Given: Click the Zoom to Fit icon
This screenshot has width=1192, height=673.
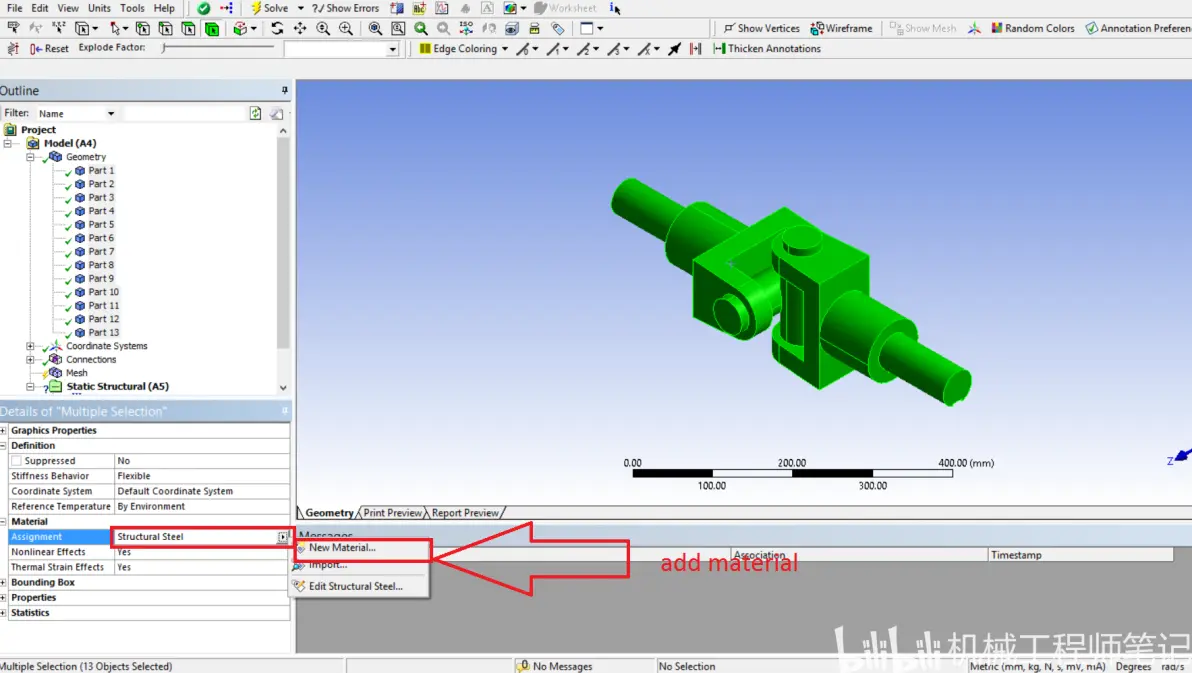Looking at the screenshot, I should (x=375, y=28).
